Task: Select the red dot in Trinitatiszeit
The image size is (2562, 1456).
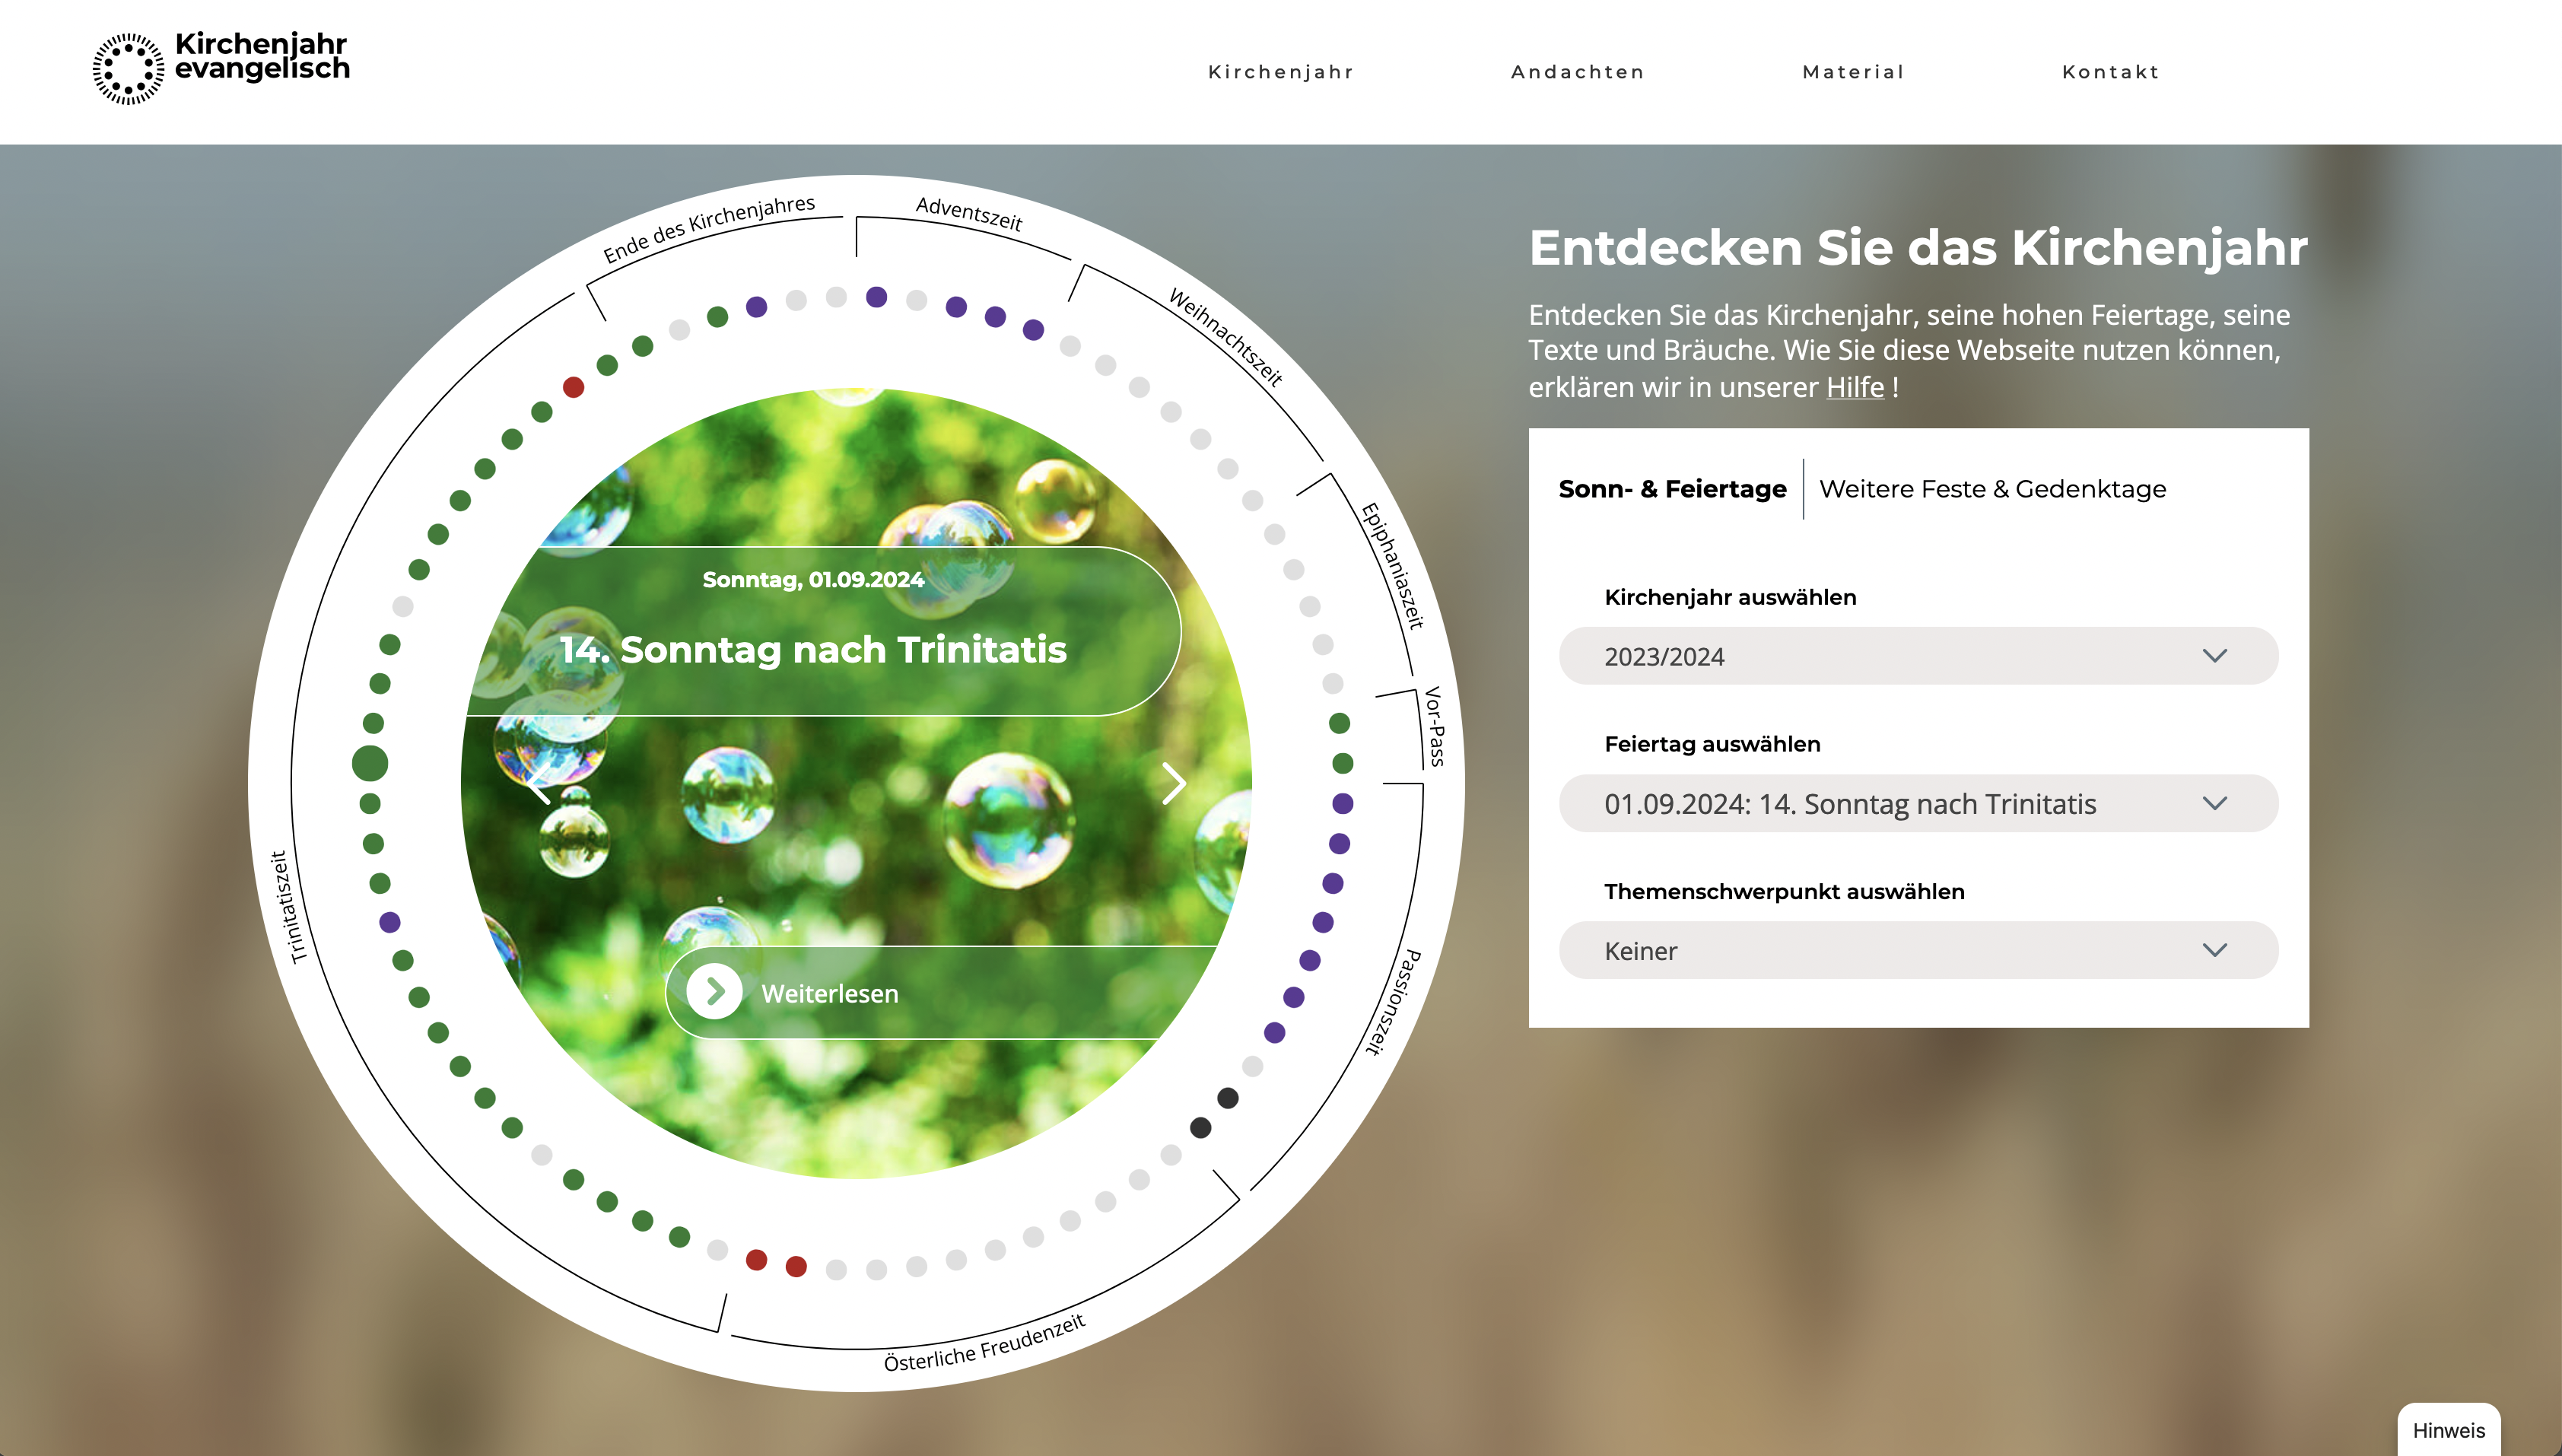Action: [573, 387]
